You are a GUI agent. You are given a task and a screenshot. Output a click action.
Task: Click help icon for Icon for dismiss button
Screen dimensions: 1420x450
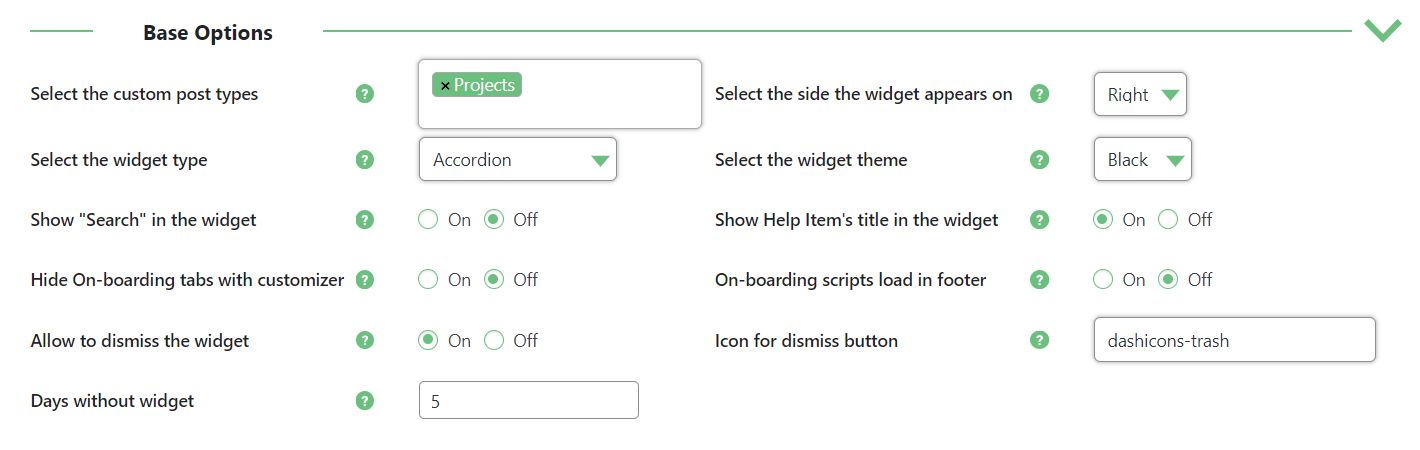tap(1040, 340)
